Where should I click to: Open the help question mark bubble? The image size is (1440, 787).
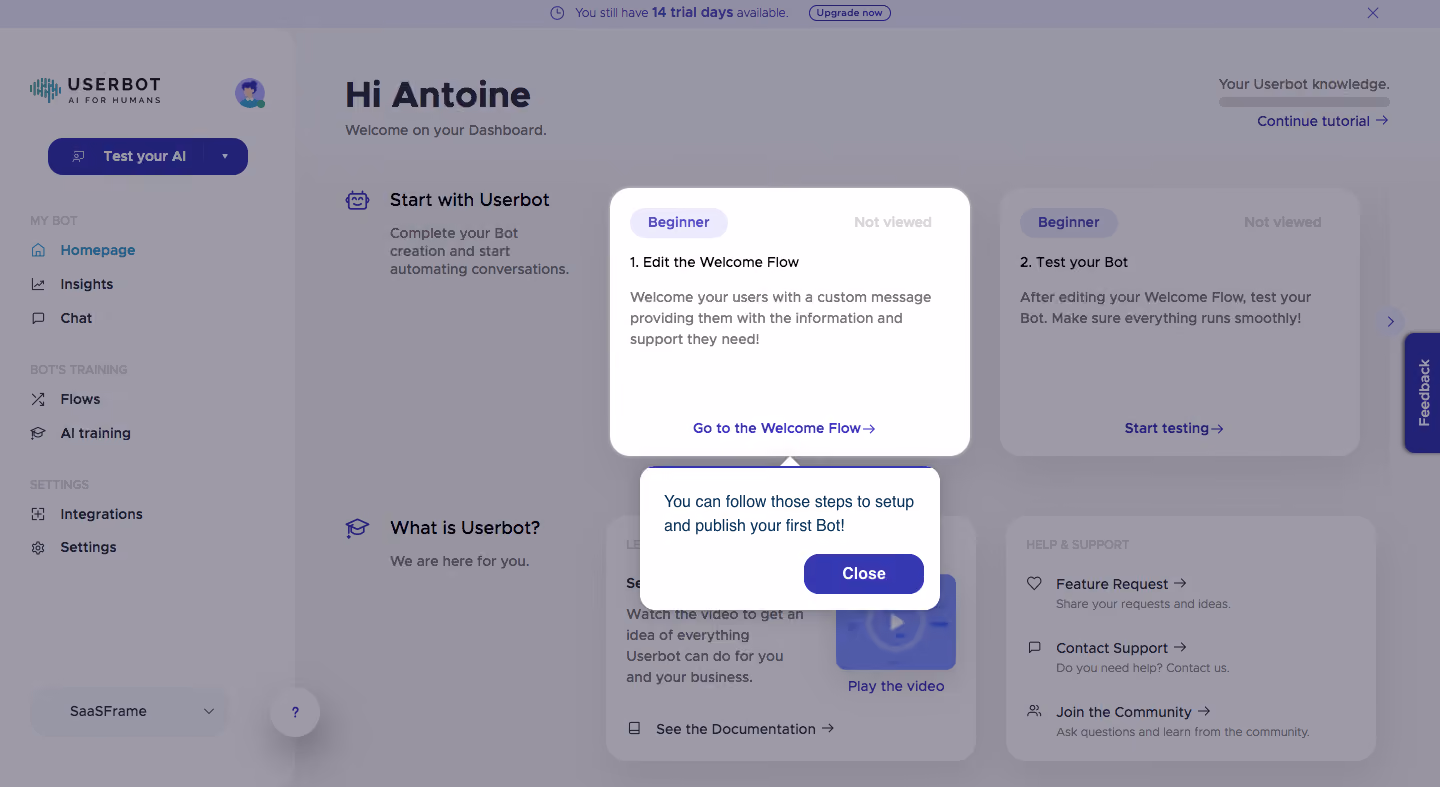(295, 713)
